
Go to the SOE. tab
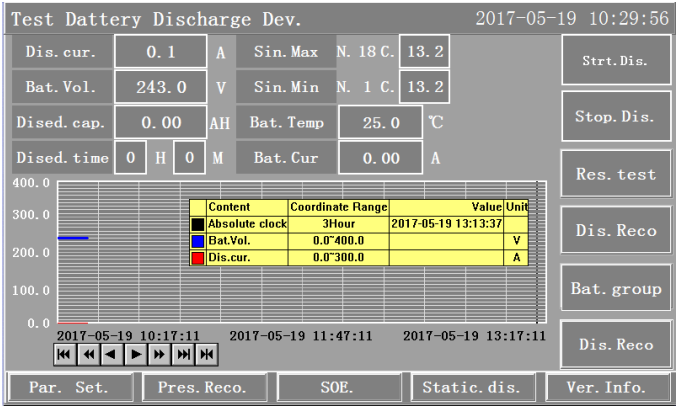336,386
